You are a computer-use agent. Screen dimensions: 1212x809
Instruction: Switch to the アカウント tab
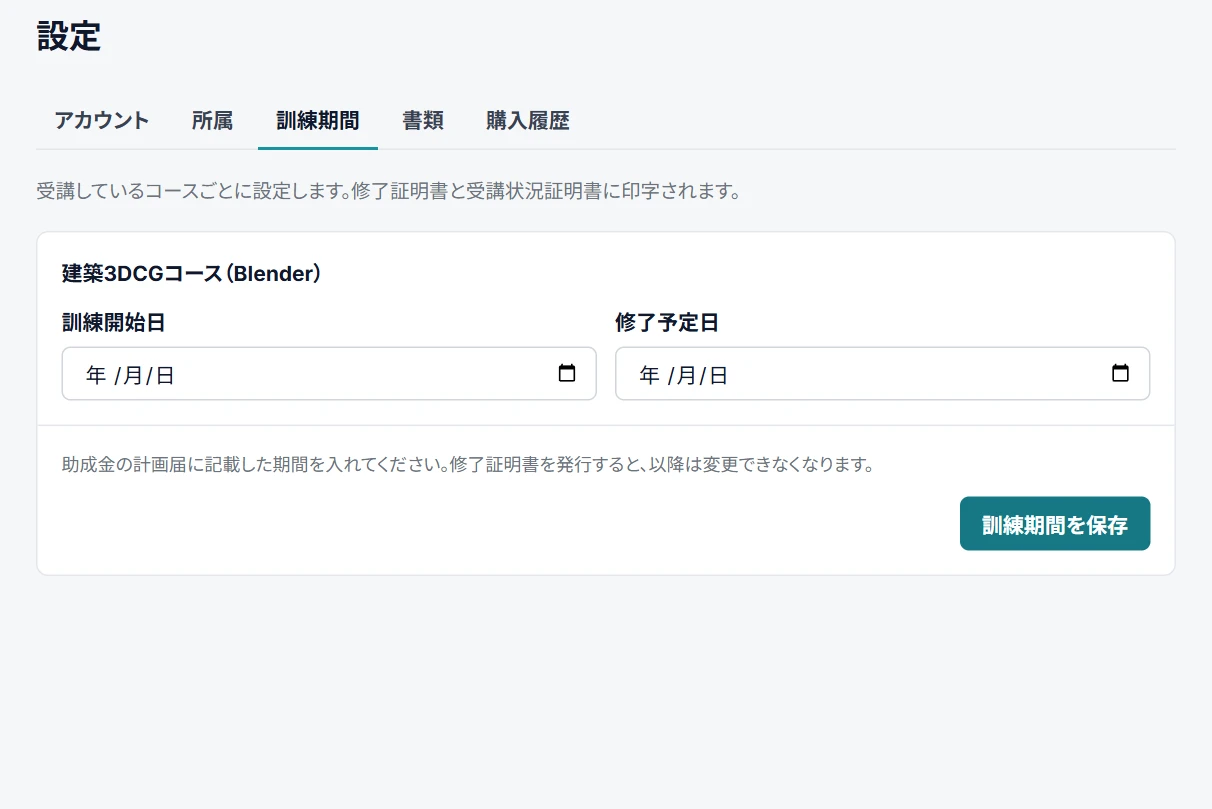click(102, 121)
